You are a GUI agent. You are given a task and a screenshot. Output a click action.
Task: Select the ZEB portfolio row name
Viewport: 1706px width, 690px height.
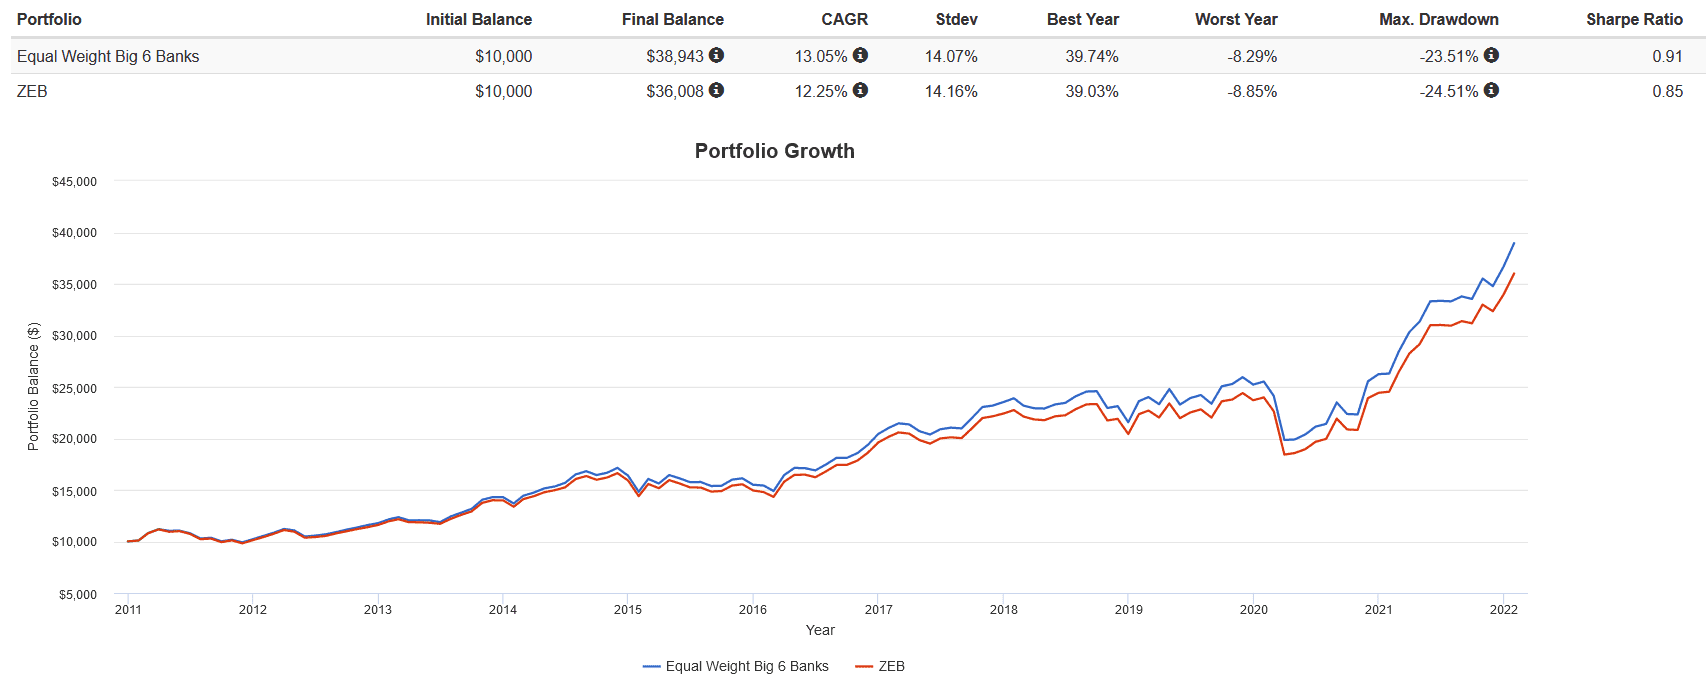point(32,91)
